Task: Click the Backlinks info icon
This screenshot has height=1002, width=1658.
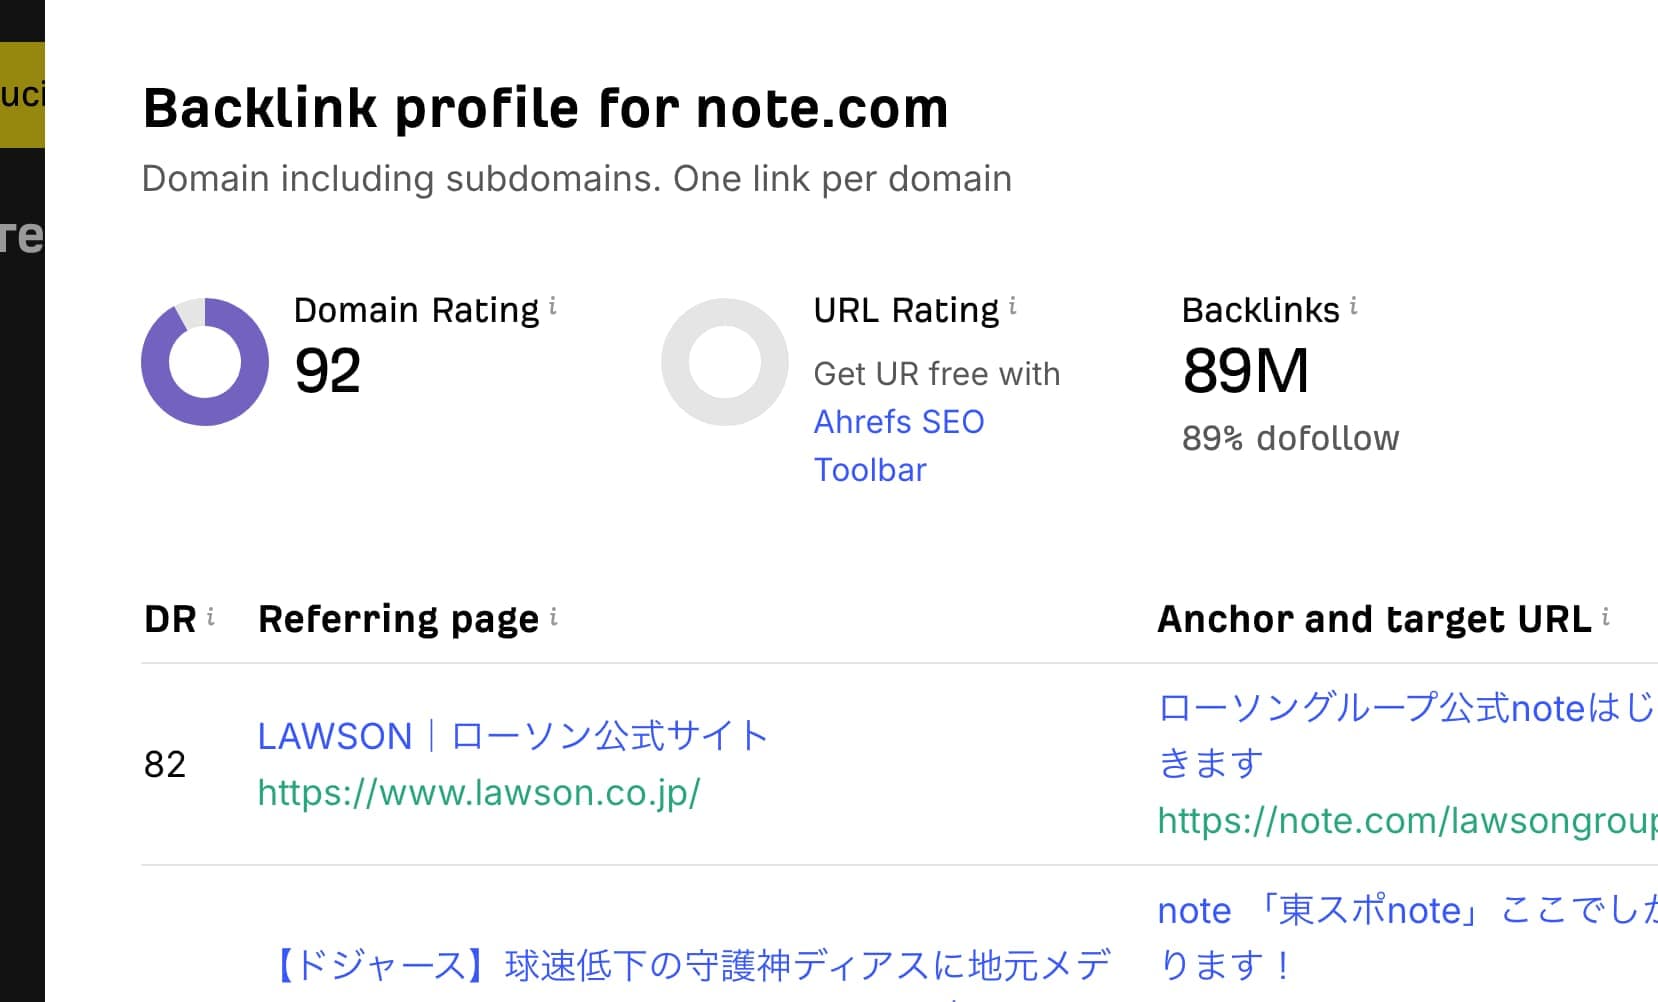Action: pos(1353,307)
